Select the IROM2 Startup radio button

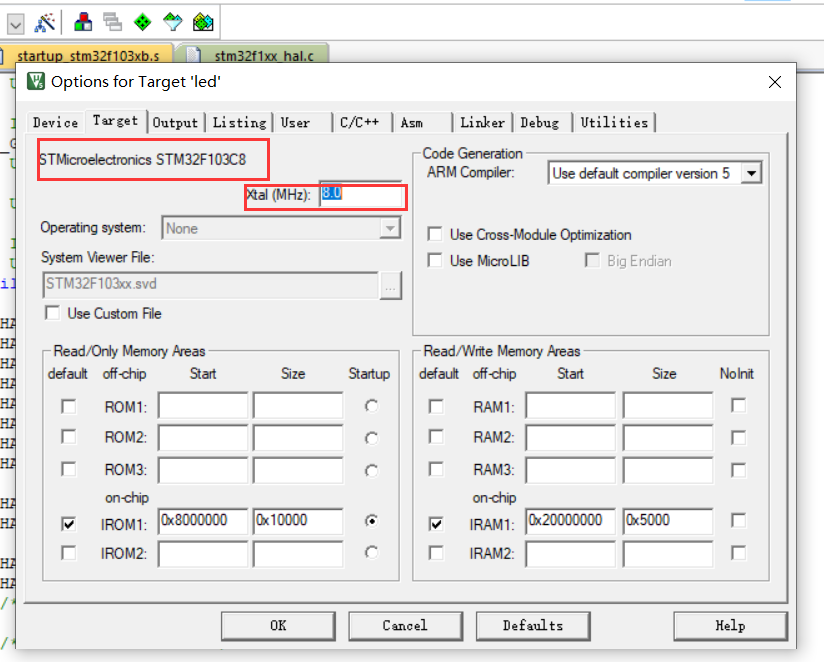point(371,552)
